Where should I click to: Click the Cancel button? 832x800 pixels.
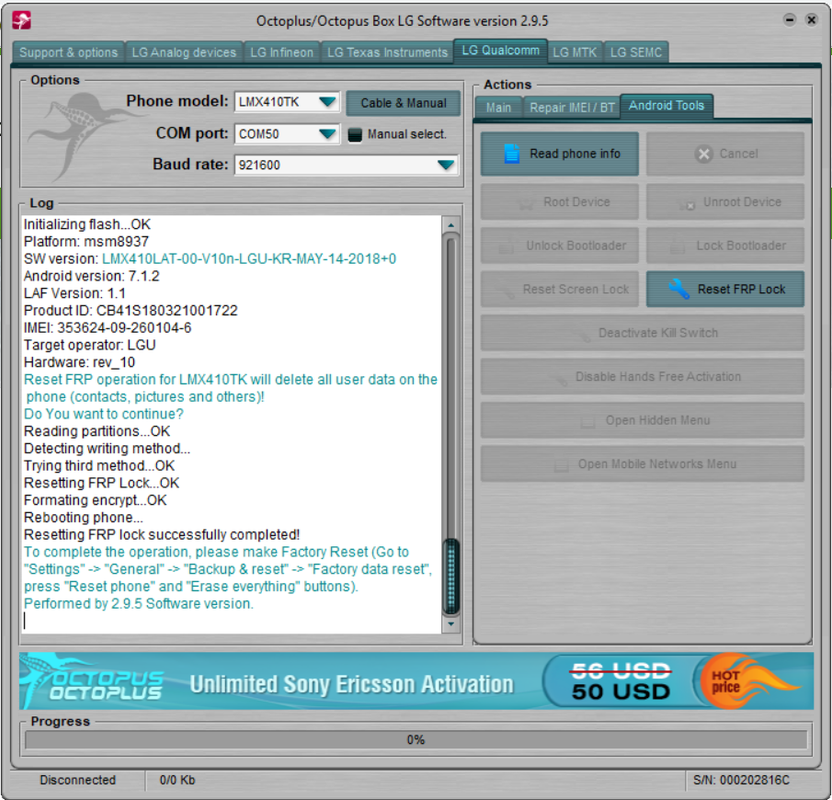(725, 154)
